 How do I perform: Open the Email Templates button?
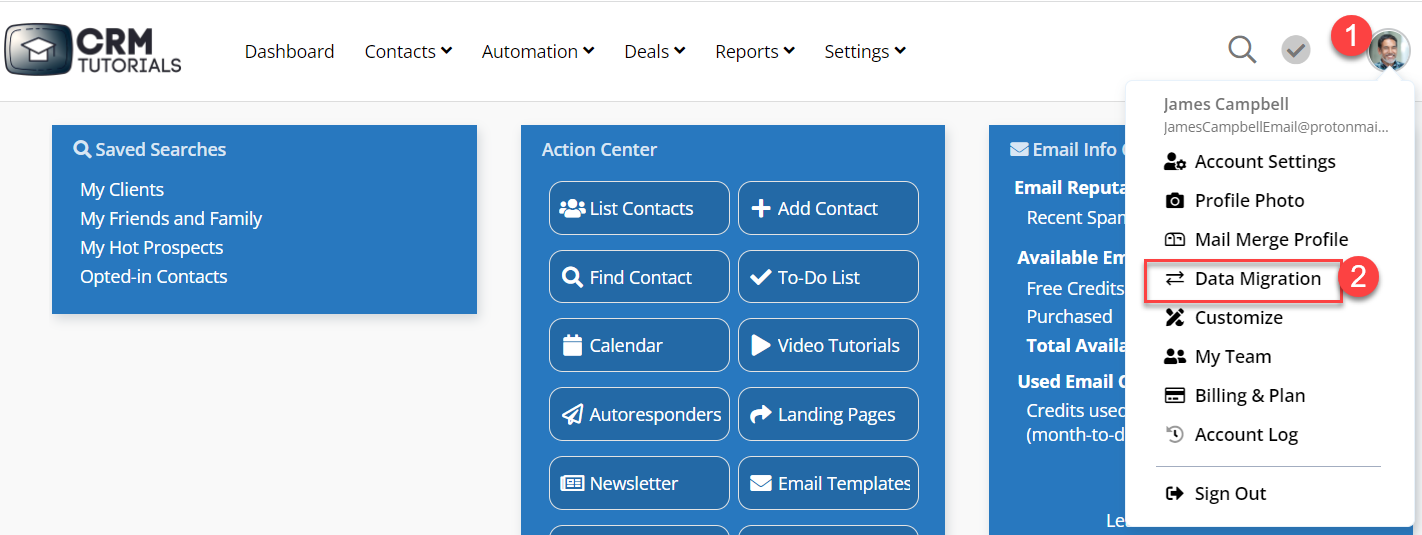click(x=828, y=483)
